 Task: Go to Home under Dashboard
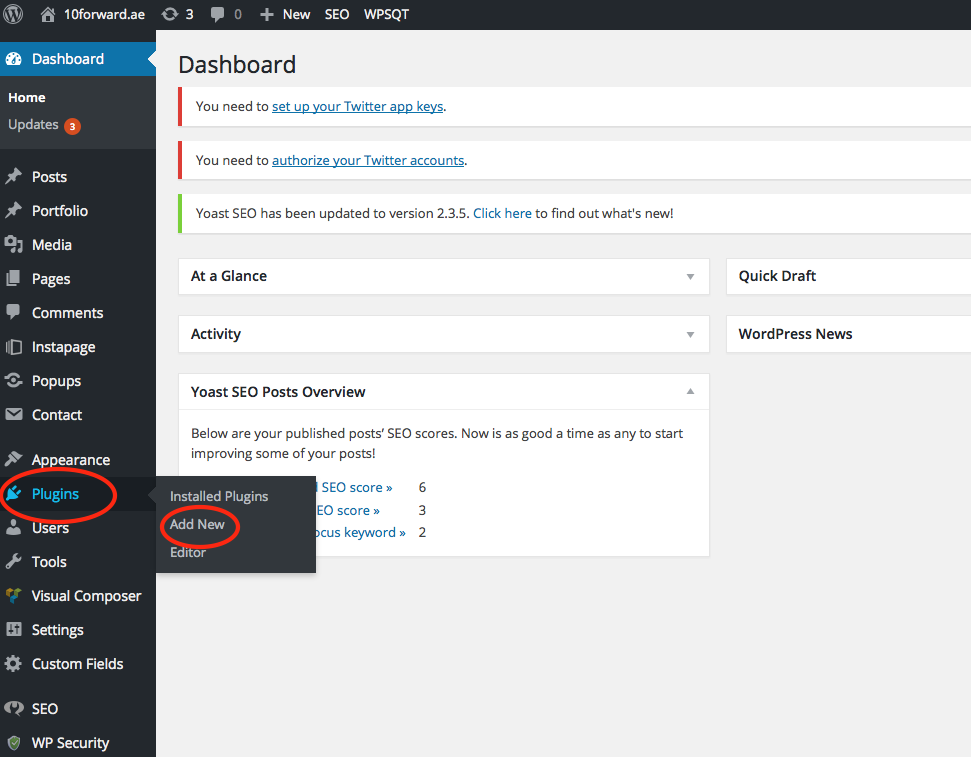coord(27,97)
